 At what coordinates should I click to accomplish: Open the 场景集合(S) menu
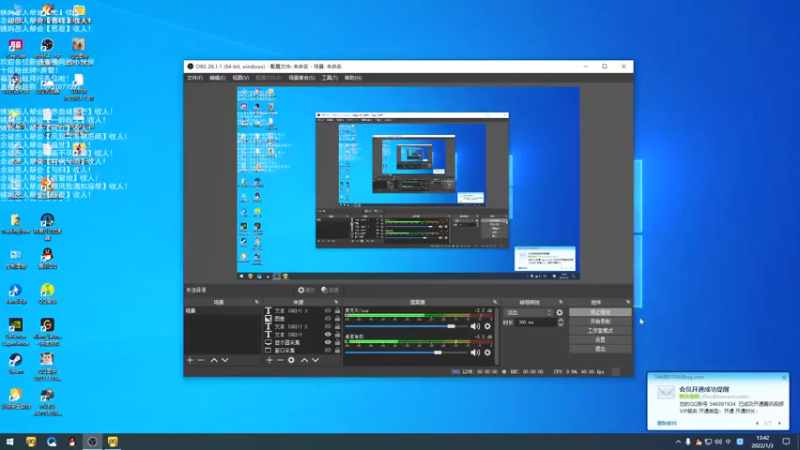pos(302,78)
